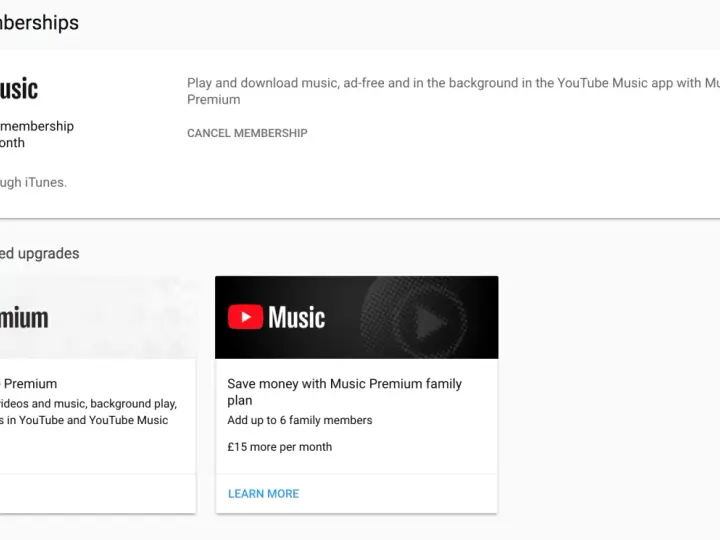Click the 'ed upgrades' section heading

(39, 253)
